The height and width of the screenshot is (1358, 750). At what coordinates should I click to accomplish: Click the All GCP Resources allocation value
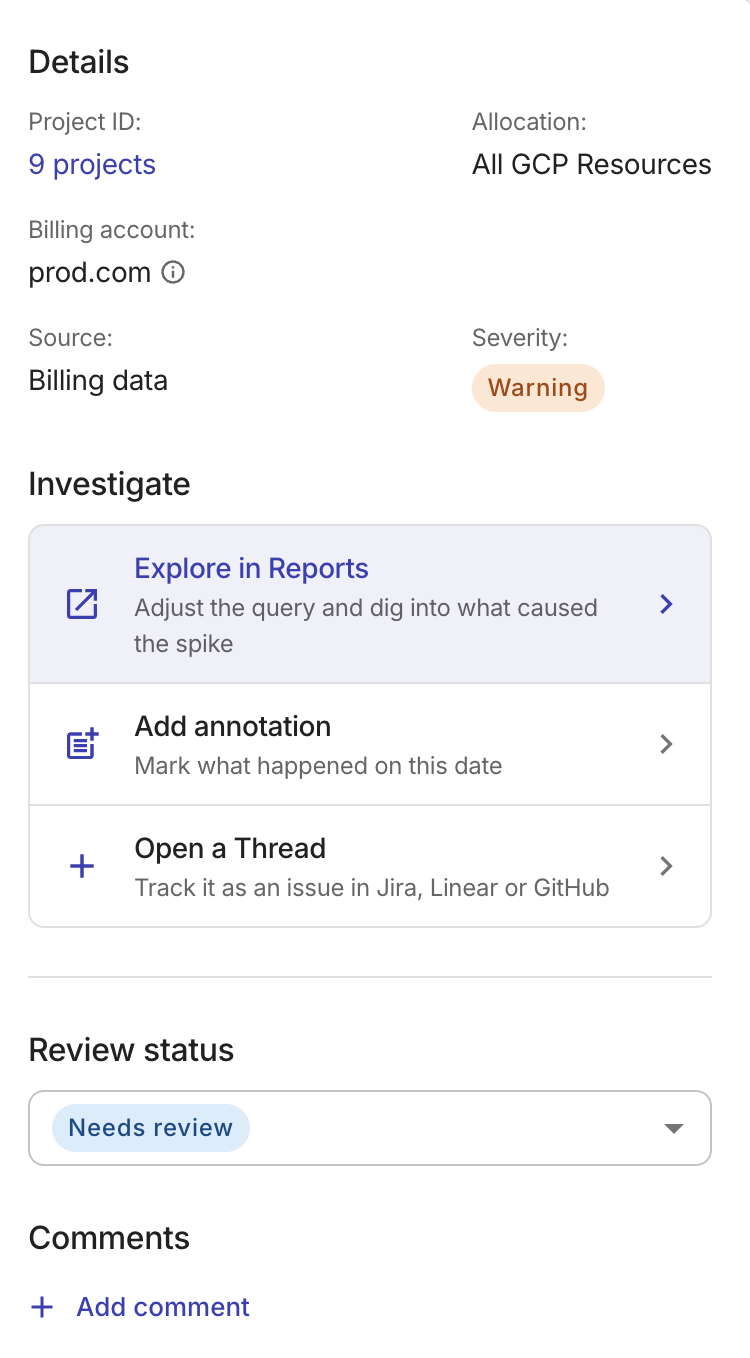592,165
